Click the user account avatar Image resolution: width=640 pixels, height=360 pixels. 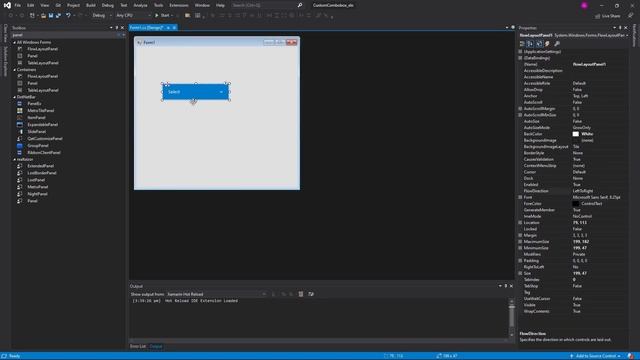[584, 5]
